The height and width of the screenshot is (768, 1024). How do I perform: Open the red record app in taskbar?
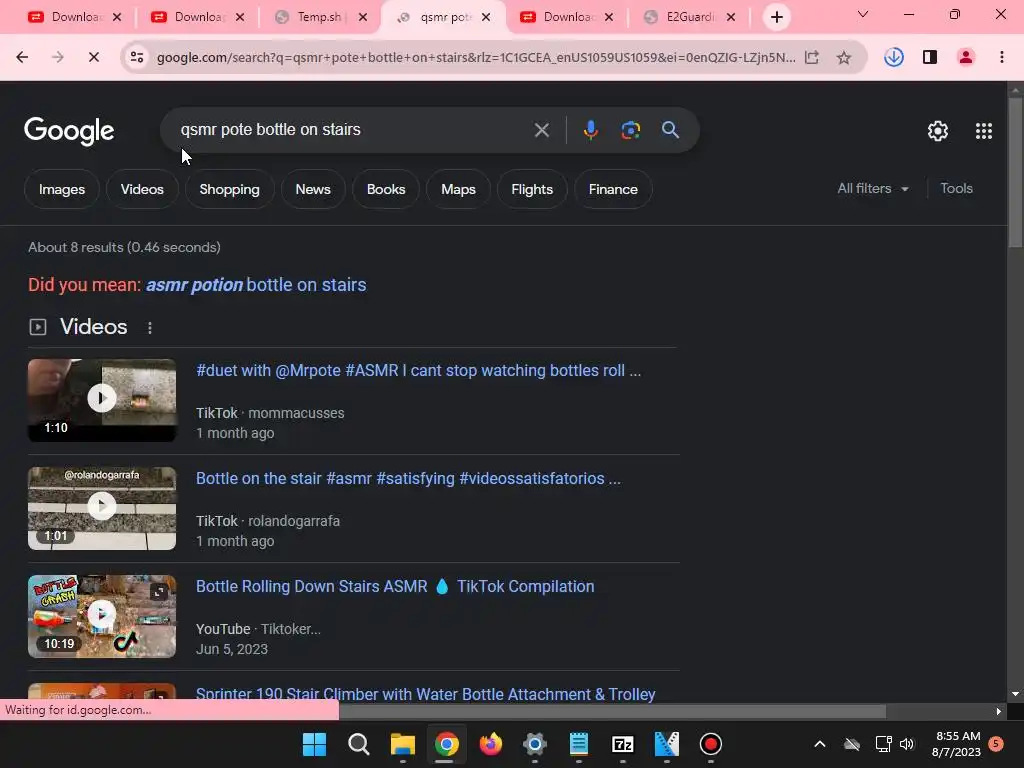[711, 744]
